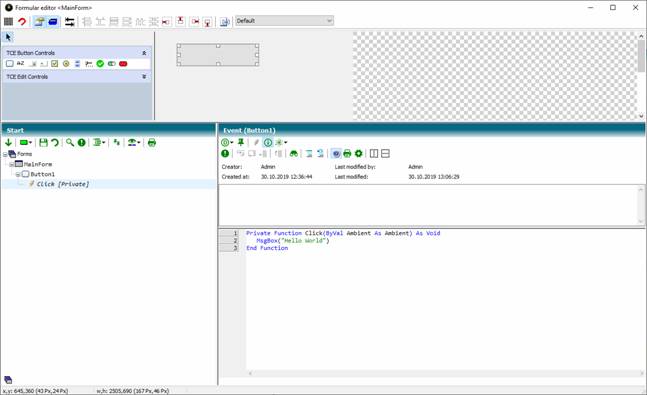
Task: Click the green pin icon in Event panel
Action: tap(241, 143)
